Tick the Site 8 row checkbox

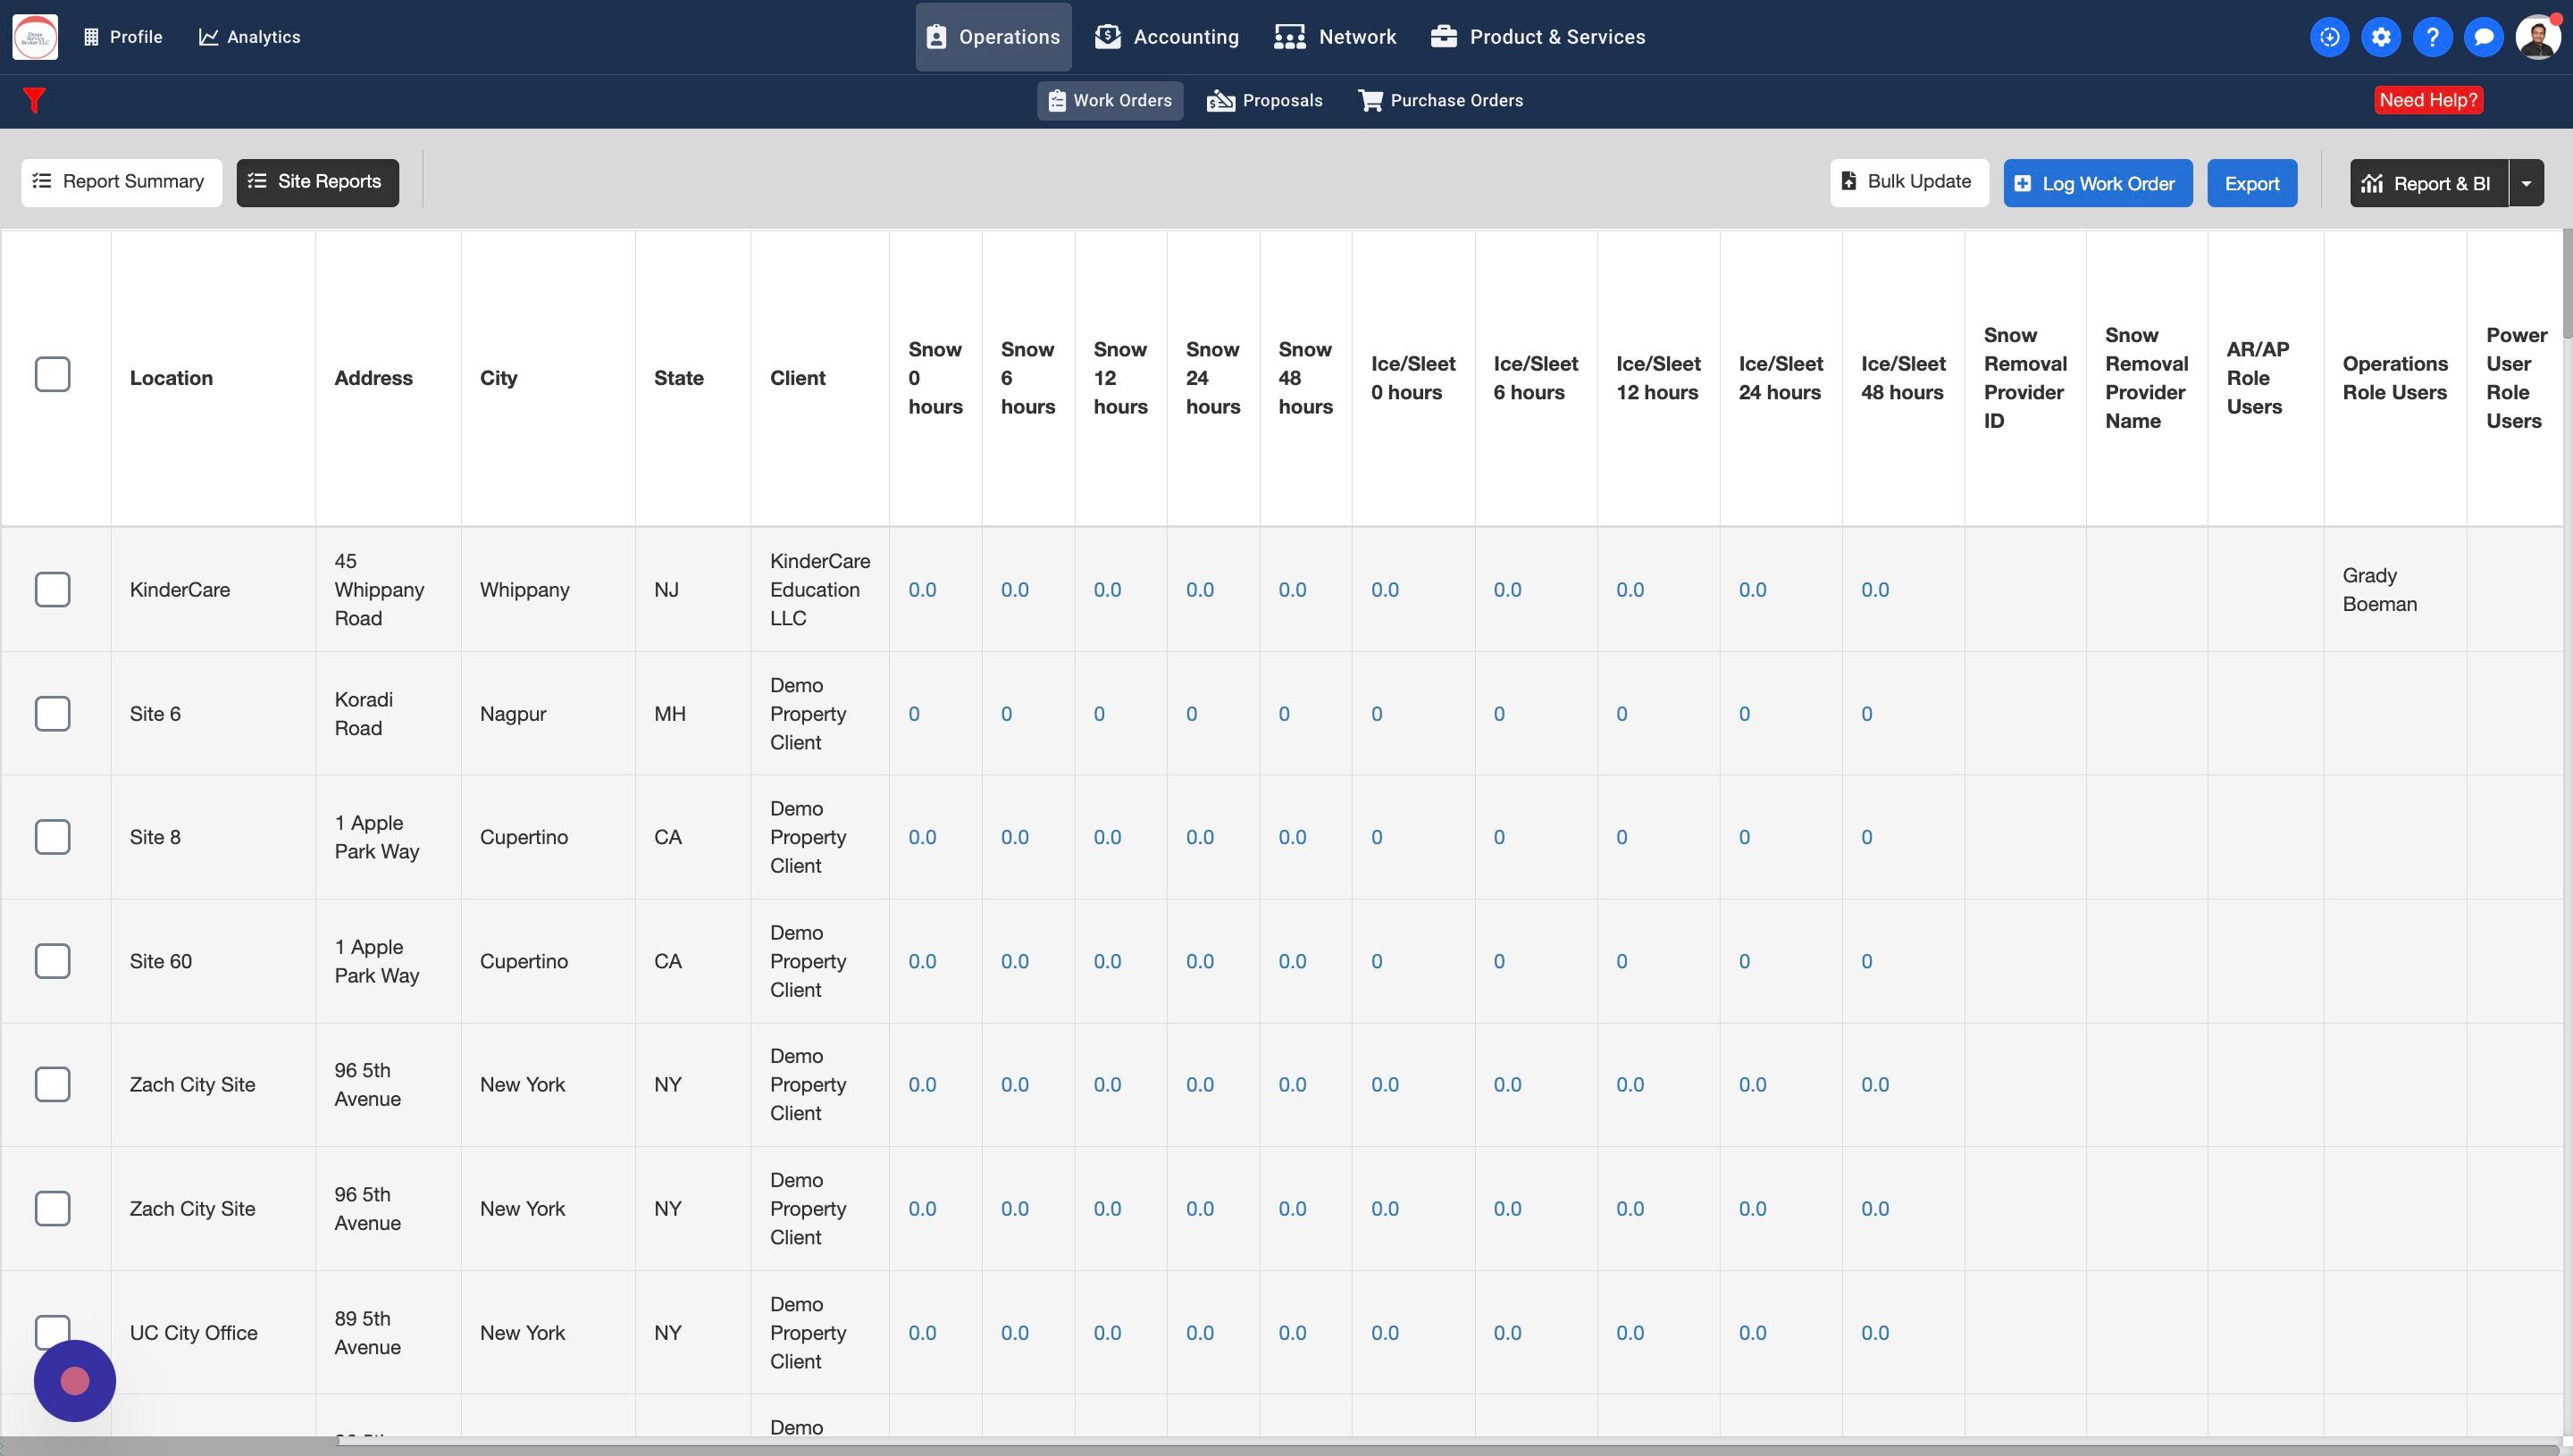(x=52, y=837)
